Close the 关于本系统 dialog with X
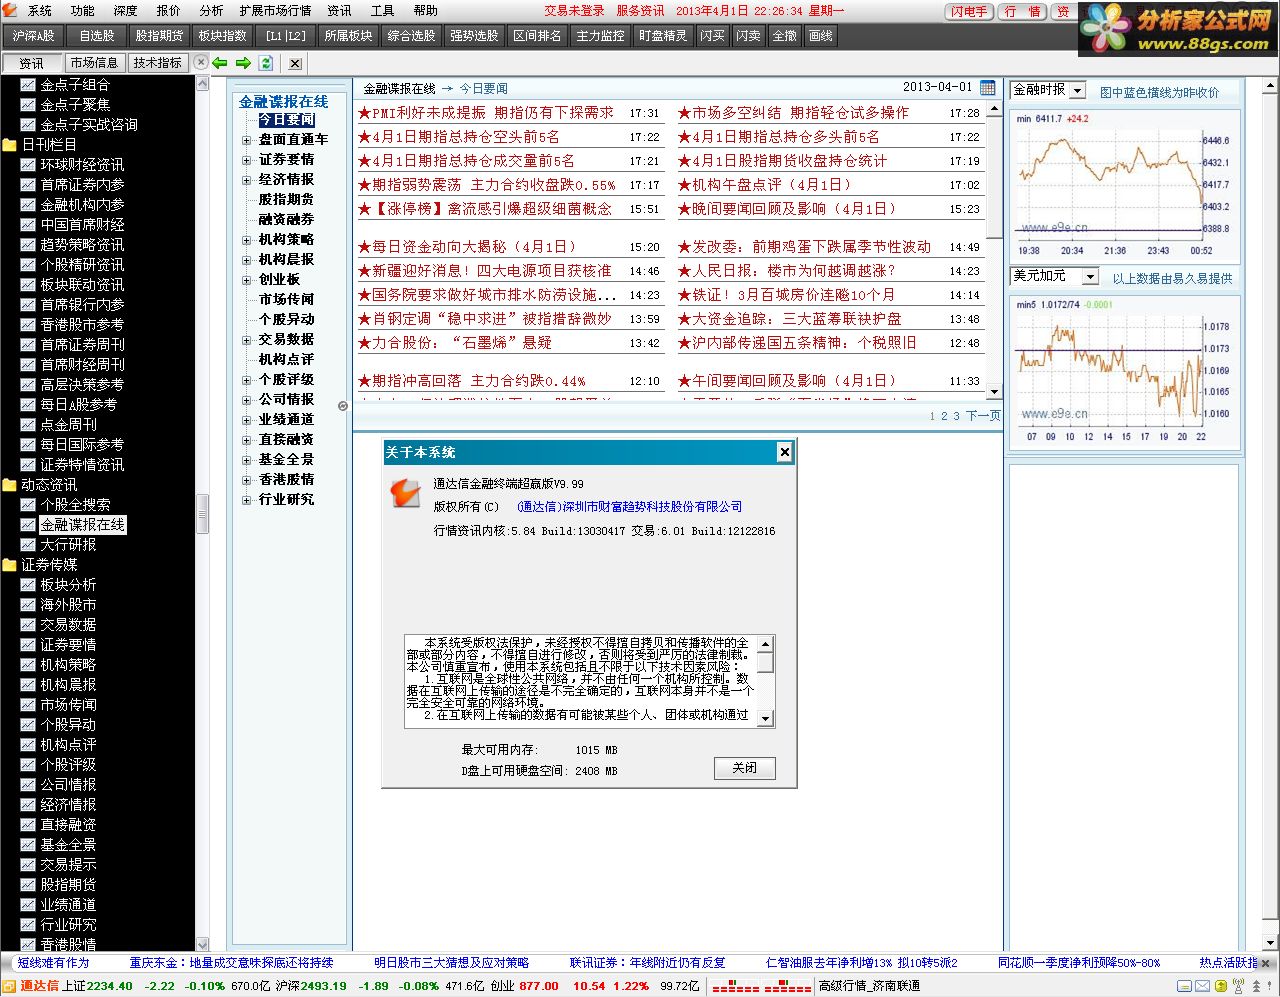 (785, 452)
